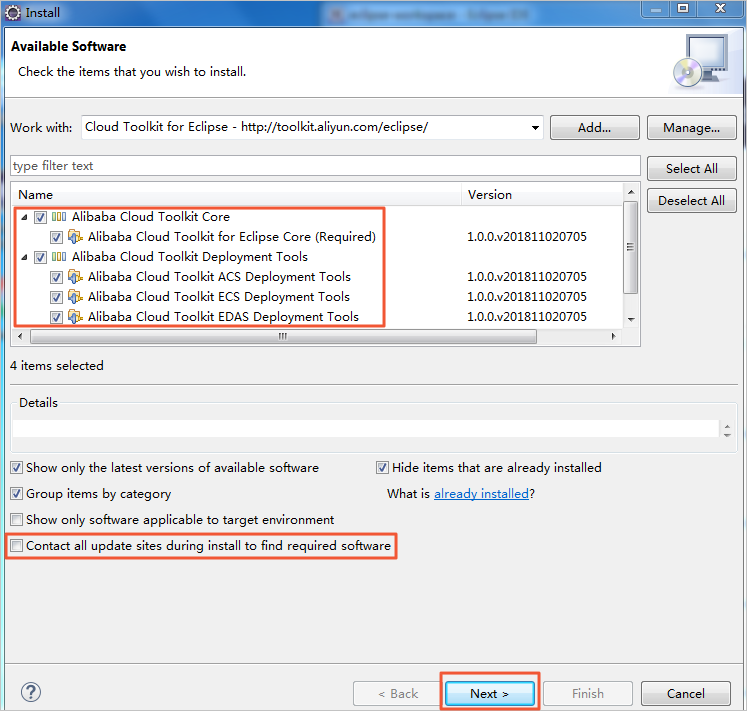Image resolution: width=747 pixels, height=711 pixels.
Task: Collapse the Alibaba Cloud Toolkit Core tree node
Action: [24, 217]
